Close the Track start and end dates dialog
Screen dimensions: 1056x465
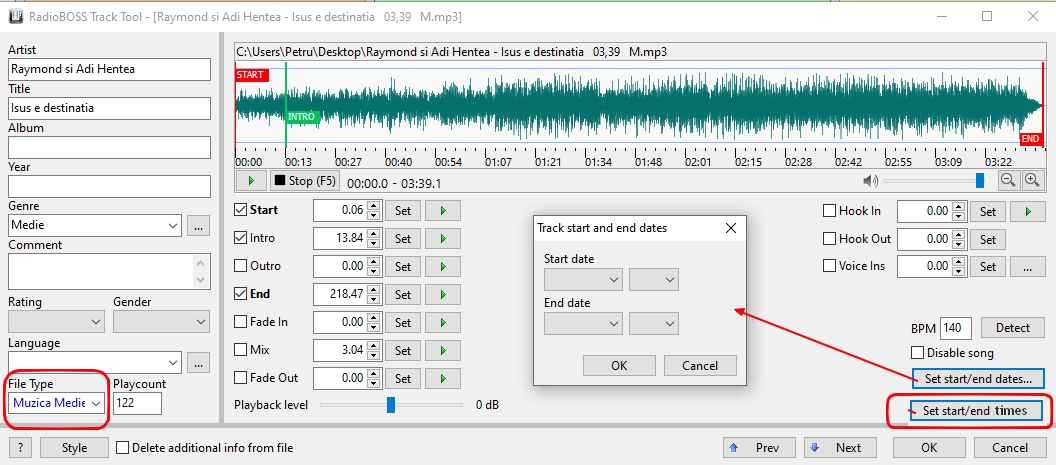click(x=731, y=228)
